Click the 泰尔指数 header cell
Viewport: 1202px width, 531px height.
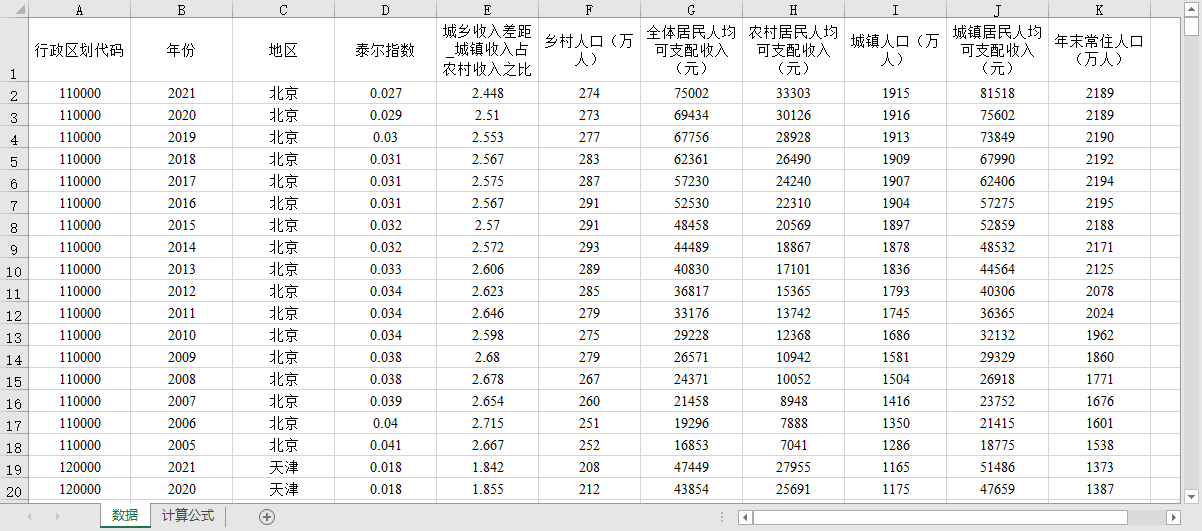pyautogui.click(x=385, y=50)
